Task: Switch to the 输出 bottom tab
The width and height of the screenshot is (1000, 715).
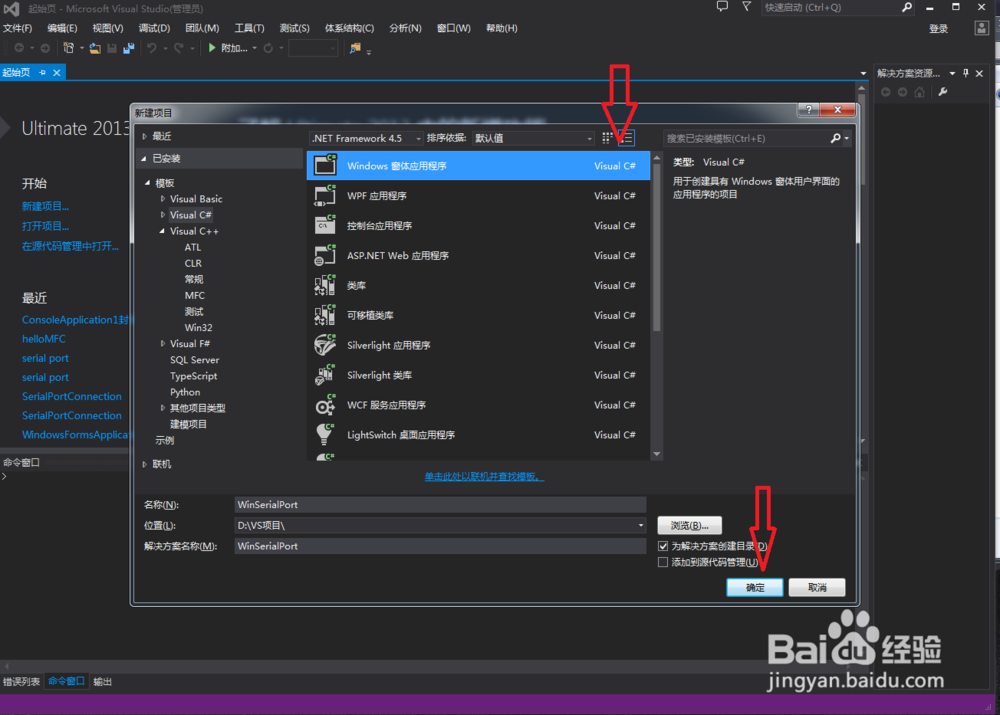Action: click(x=103, y=682)
